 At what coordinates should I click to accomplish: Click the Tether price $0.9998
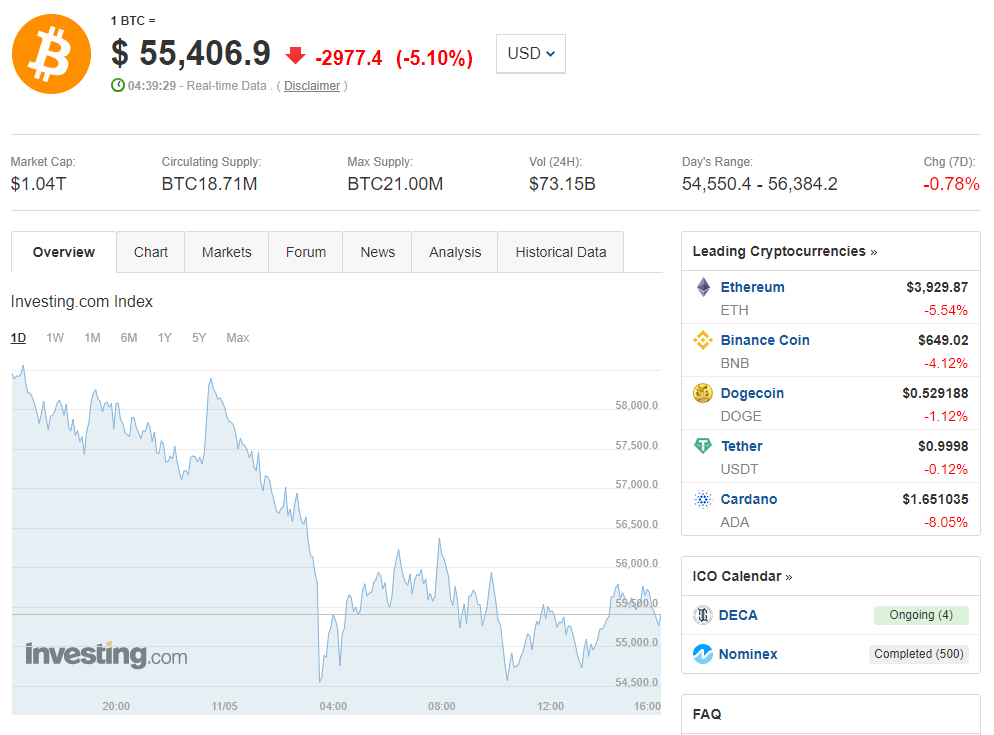click(943, 446)
